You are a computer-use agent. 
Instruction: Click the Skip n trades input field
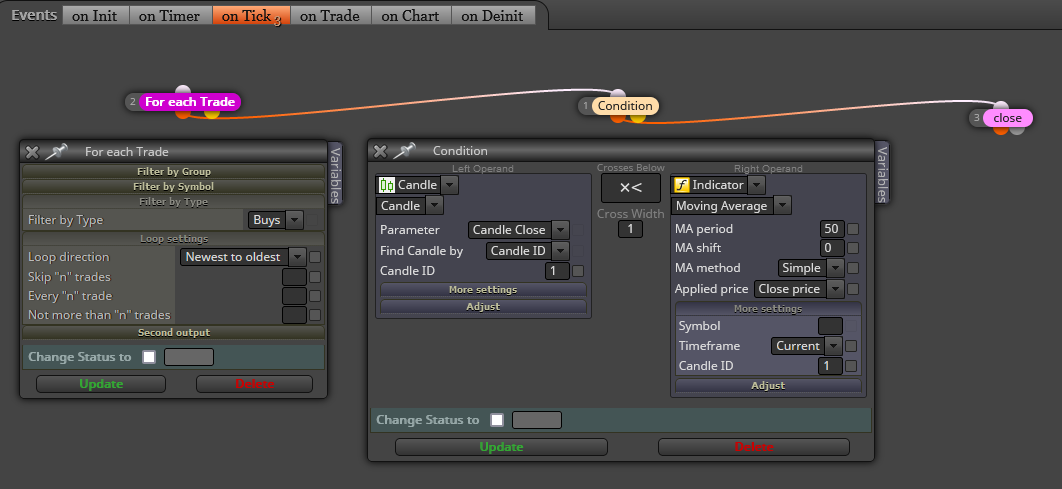tap(295, 277)
